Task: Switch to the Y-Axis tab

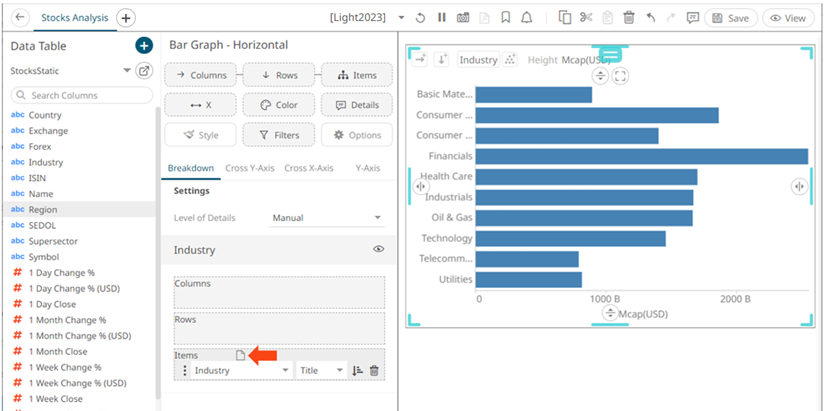Action: coord(368,168)
